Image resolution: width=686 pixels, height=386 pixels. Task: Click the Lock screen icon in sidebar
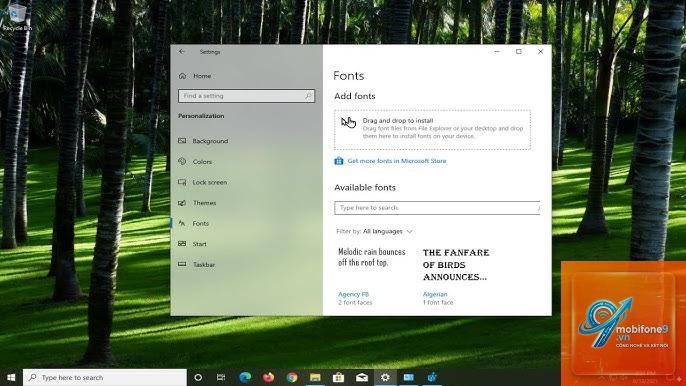point(182,182)
